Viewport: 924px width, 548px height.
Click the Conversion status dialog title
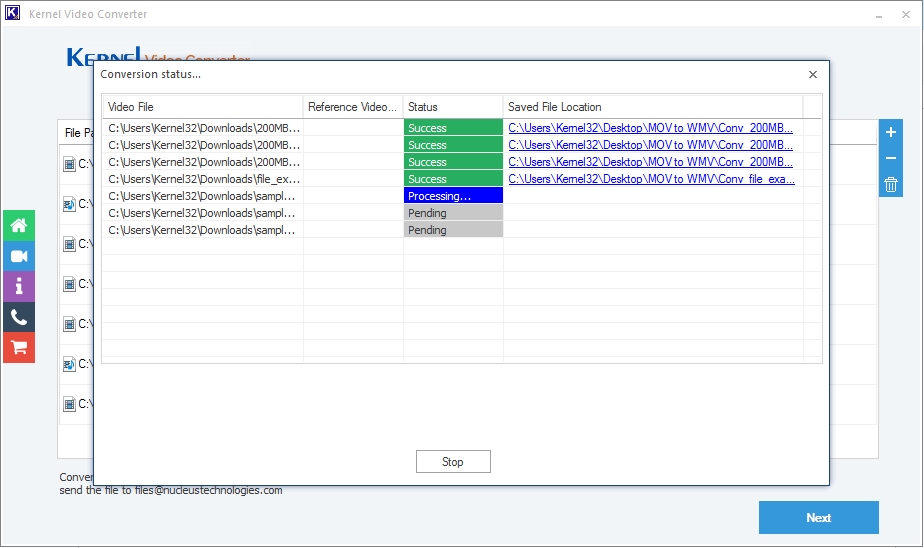pyautogui.click(x=150, y=74)
